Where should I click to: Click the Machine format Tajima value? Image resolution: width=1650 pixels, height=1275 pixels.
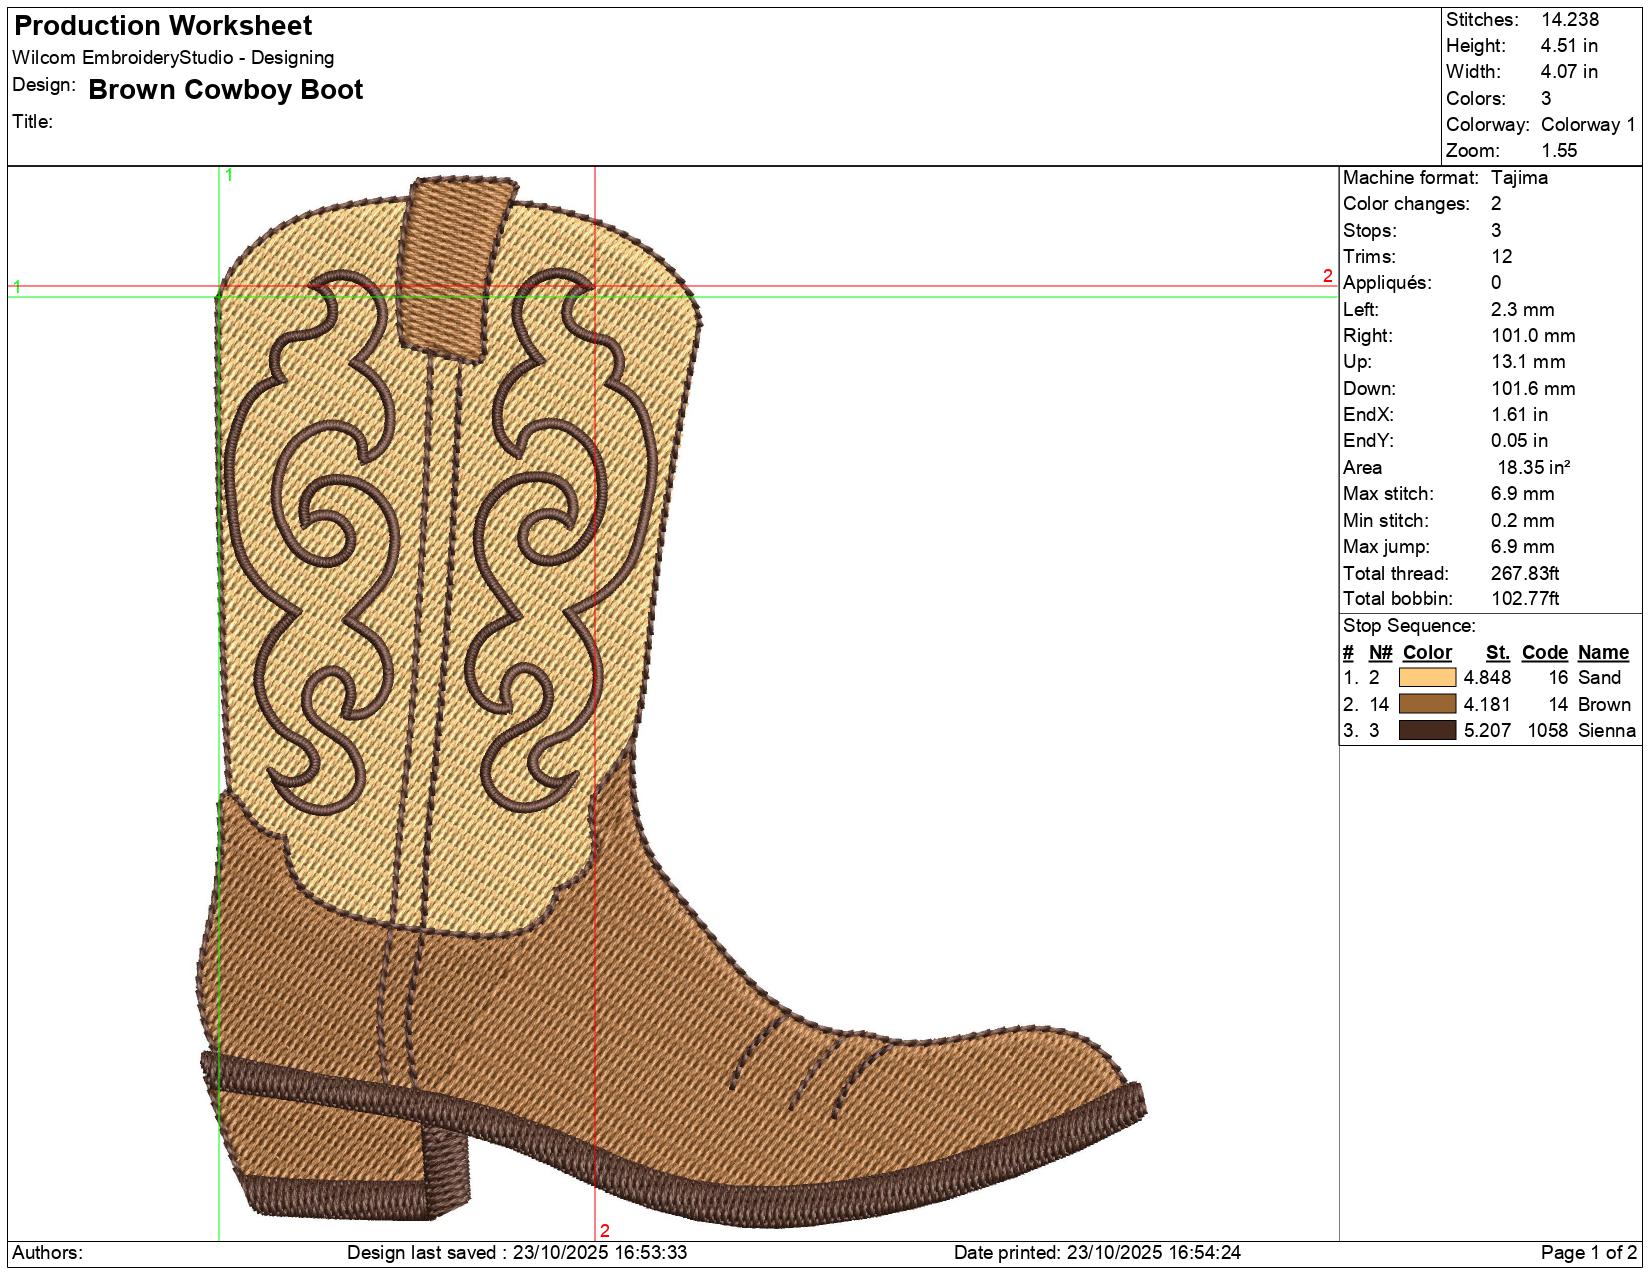(1519, 178)
